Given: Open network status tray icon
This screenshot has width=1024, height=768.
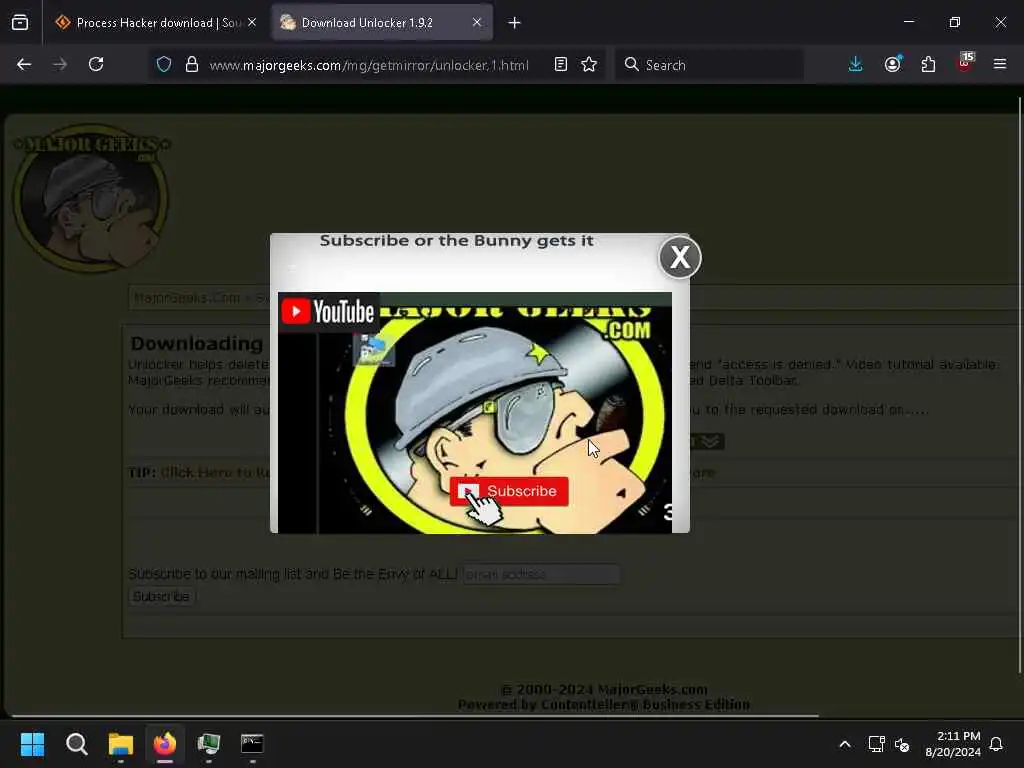Looking at the screenshot, I should [x=876, y=744].
